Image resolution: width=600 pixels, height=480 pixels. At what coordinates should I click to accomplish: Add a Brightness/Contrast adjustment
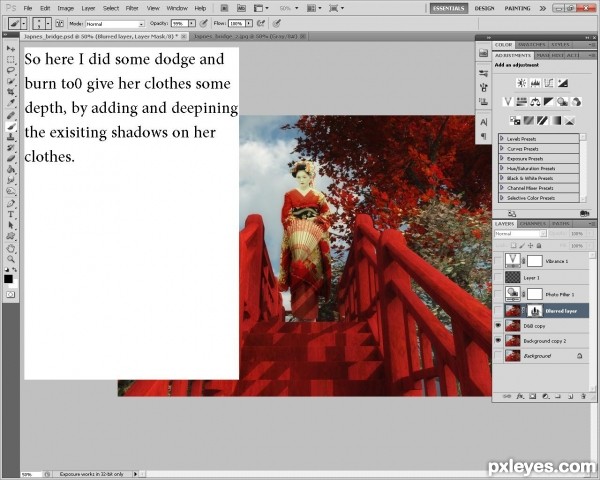point(522,83)
